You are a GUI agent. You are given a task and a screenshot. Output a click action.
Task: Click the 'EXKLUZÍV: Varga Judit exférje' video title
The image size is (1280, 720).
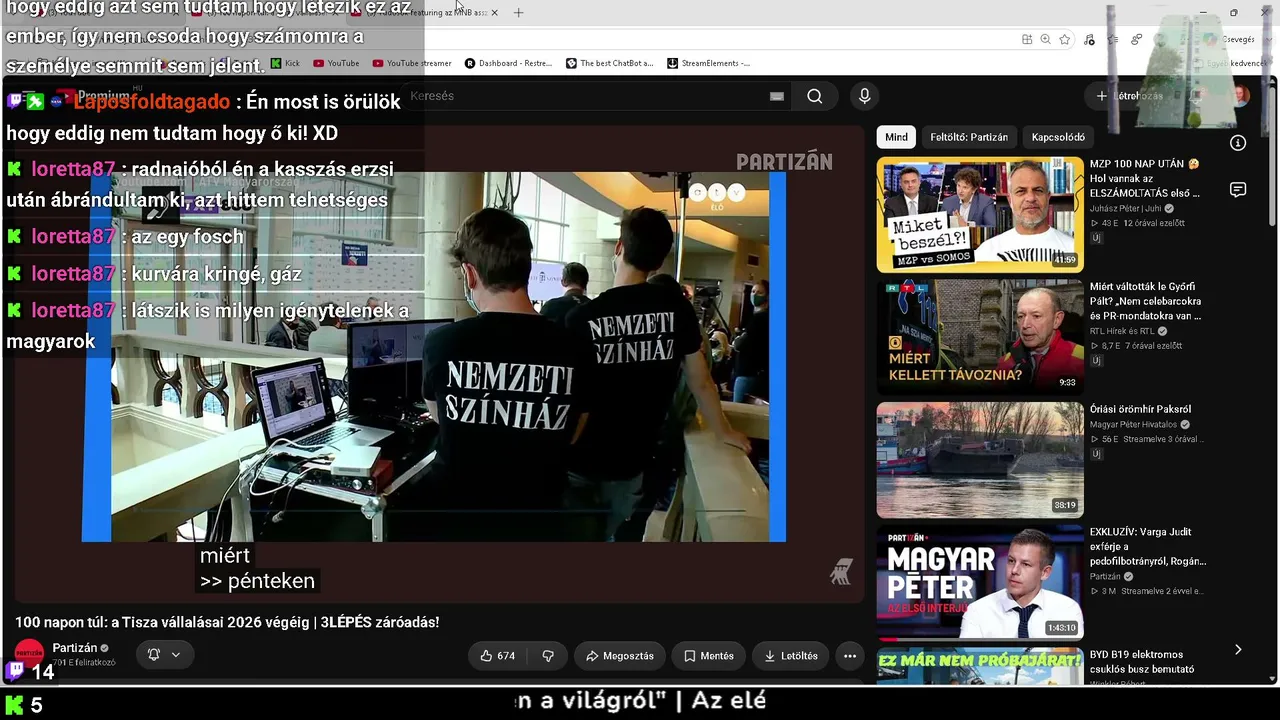click(1148, 546)
